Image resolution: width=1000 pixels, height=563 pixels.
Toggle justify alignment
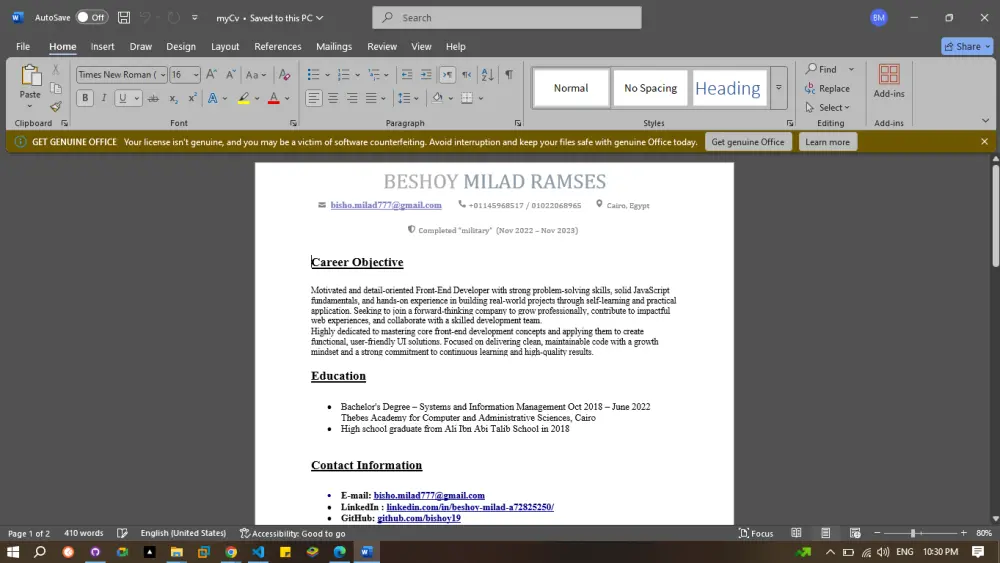tap(371, 98)
